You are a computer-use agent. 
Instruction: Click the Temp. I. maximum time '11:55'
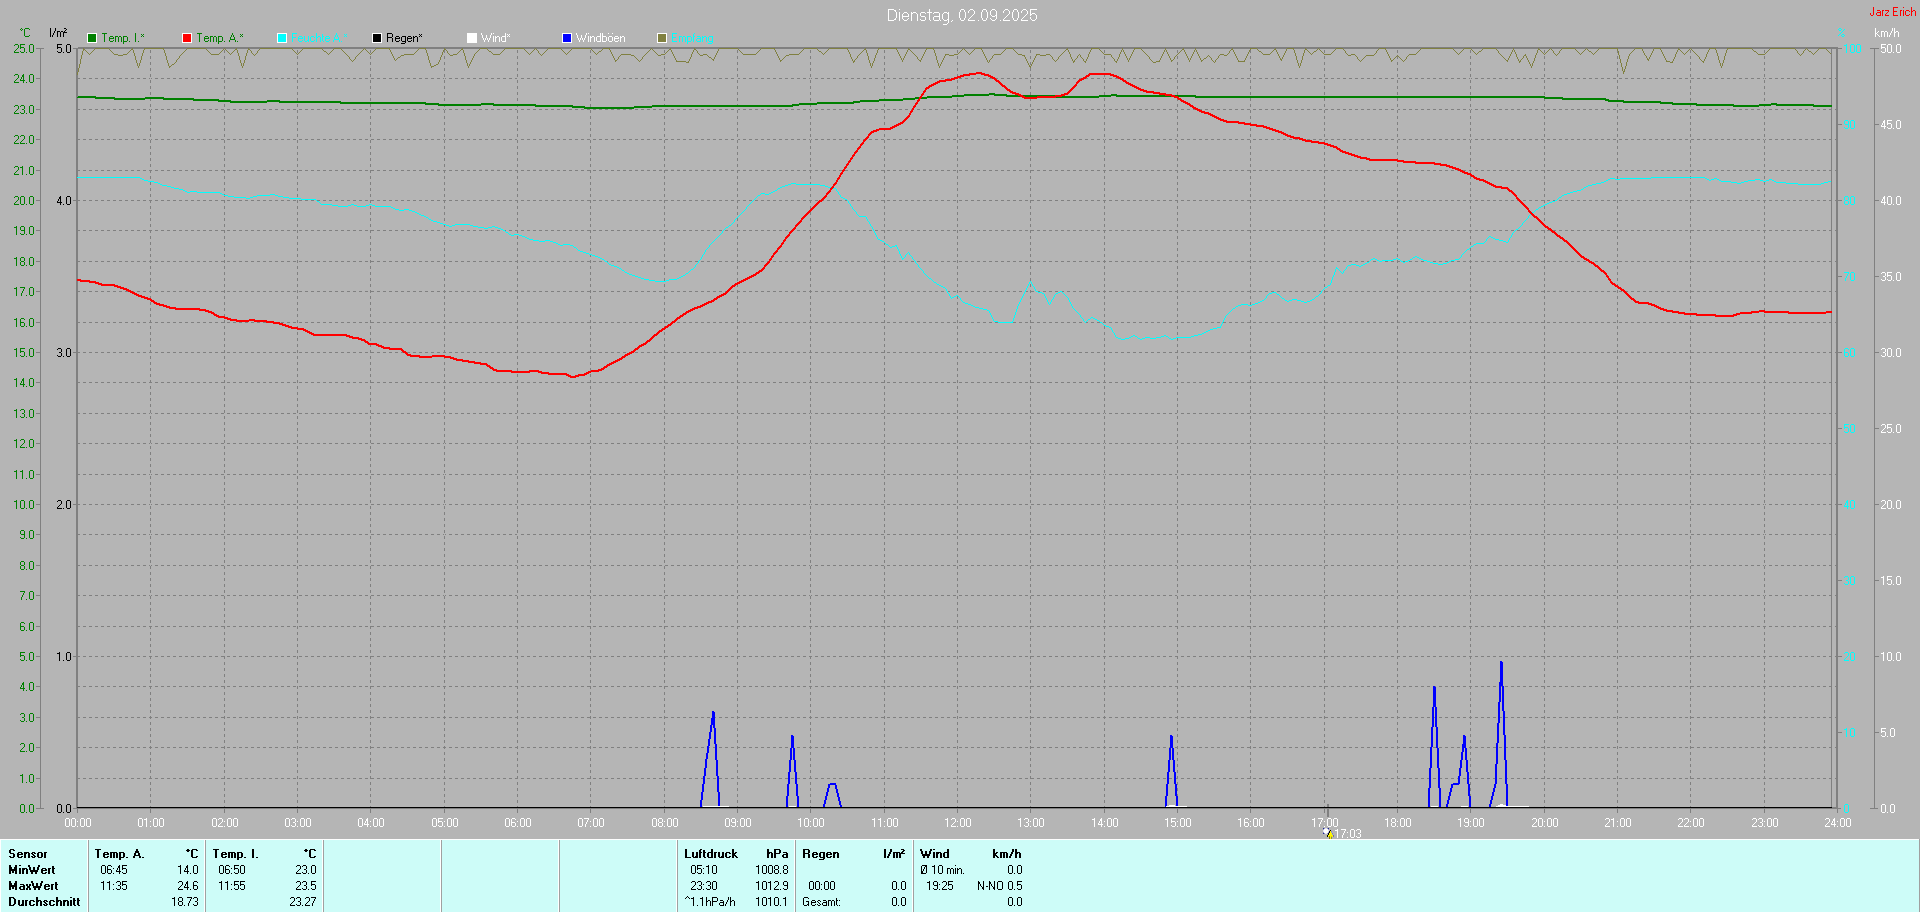click(x=232, y=886)
